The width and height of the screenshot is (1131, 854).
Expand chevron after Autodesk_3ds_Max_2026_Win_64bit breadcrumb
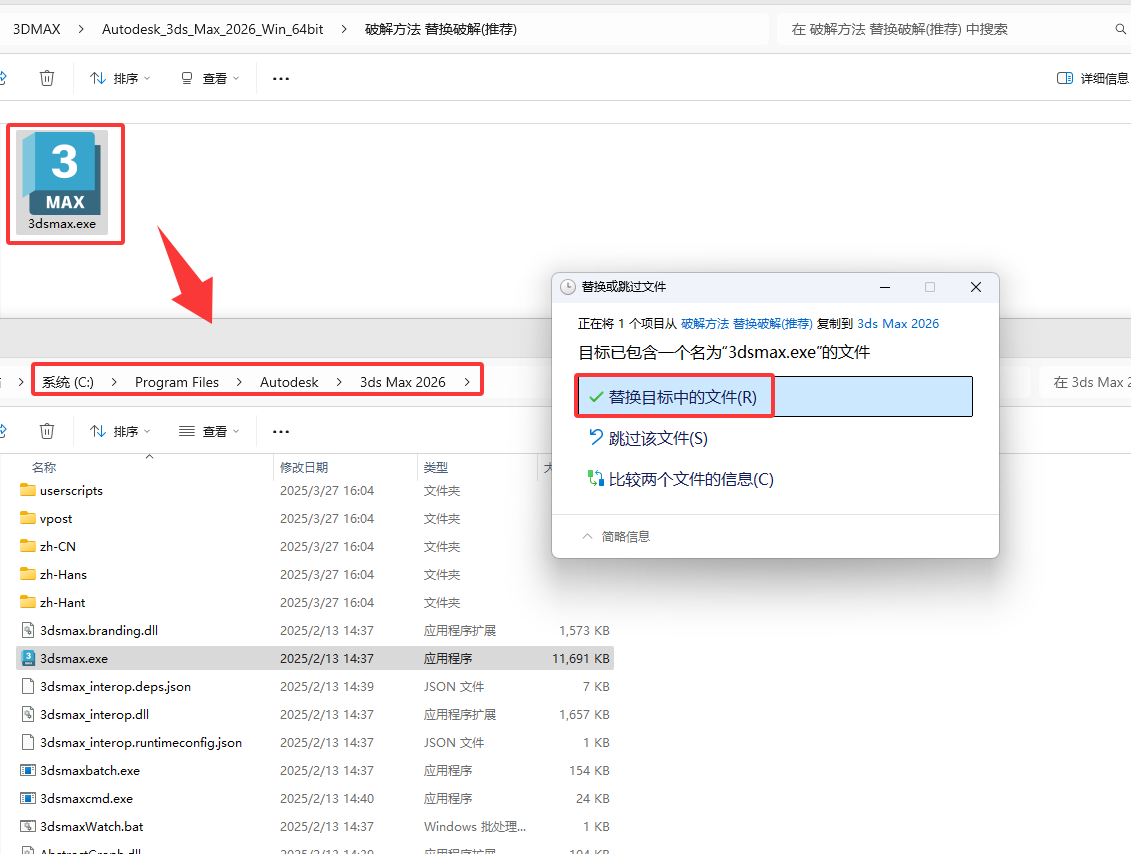344,29
